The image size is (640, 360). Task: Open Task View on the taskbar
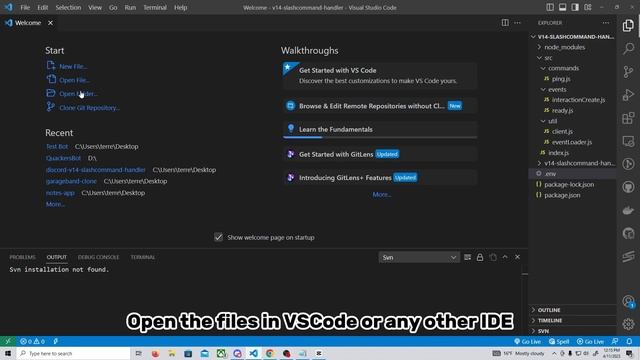[x=138, y=353]
